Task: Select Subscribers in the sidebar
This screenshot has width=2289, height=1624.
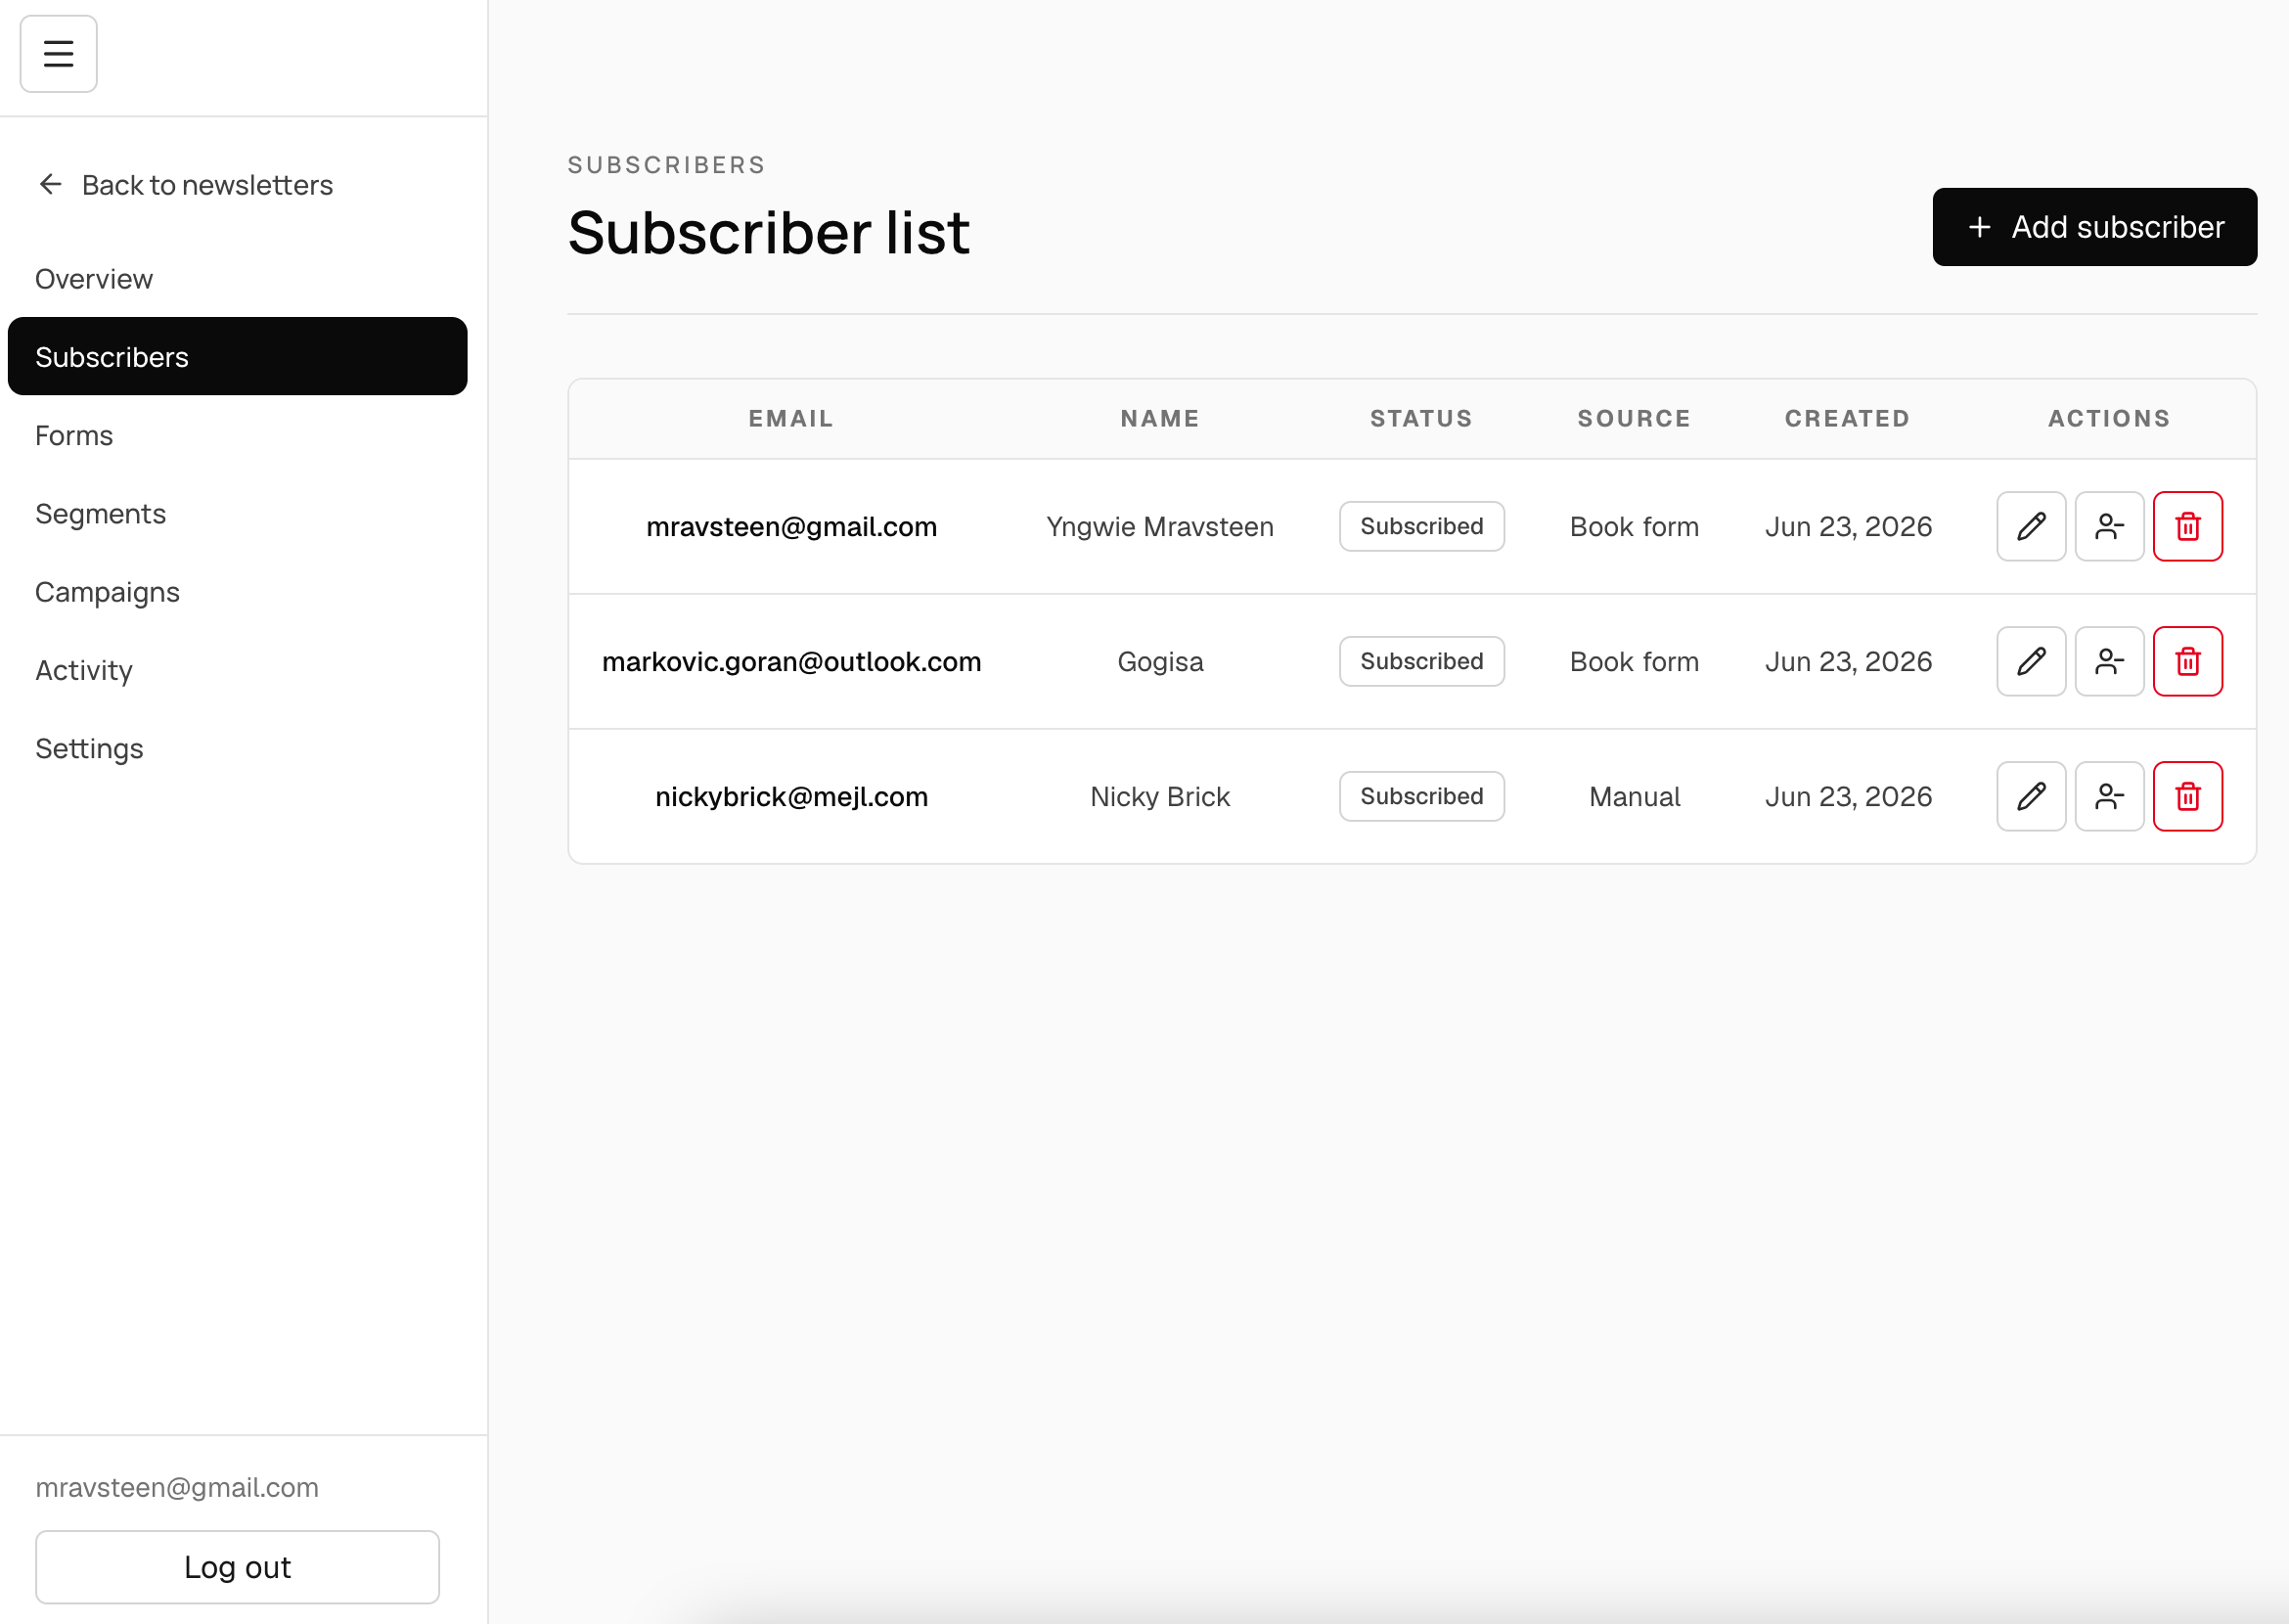Action: pyautogui.click(x=237, y=357)
